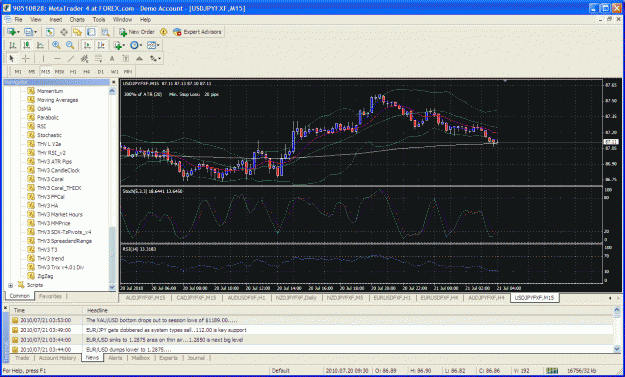
Task: Open the Account History terminal tab
Action: (x=57, y=358)
